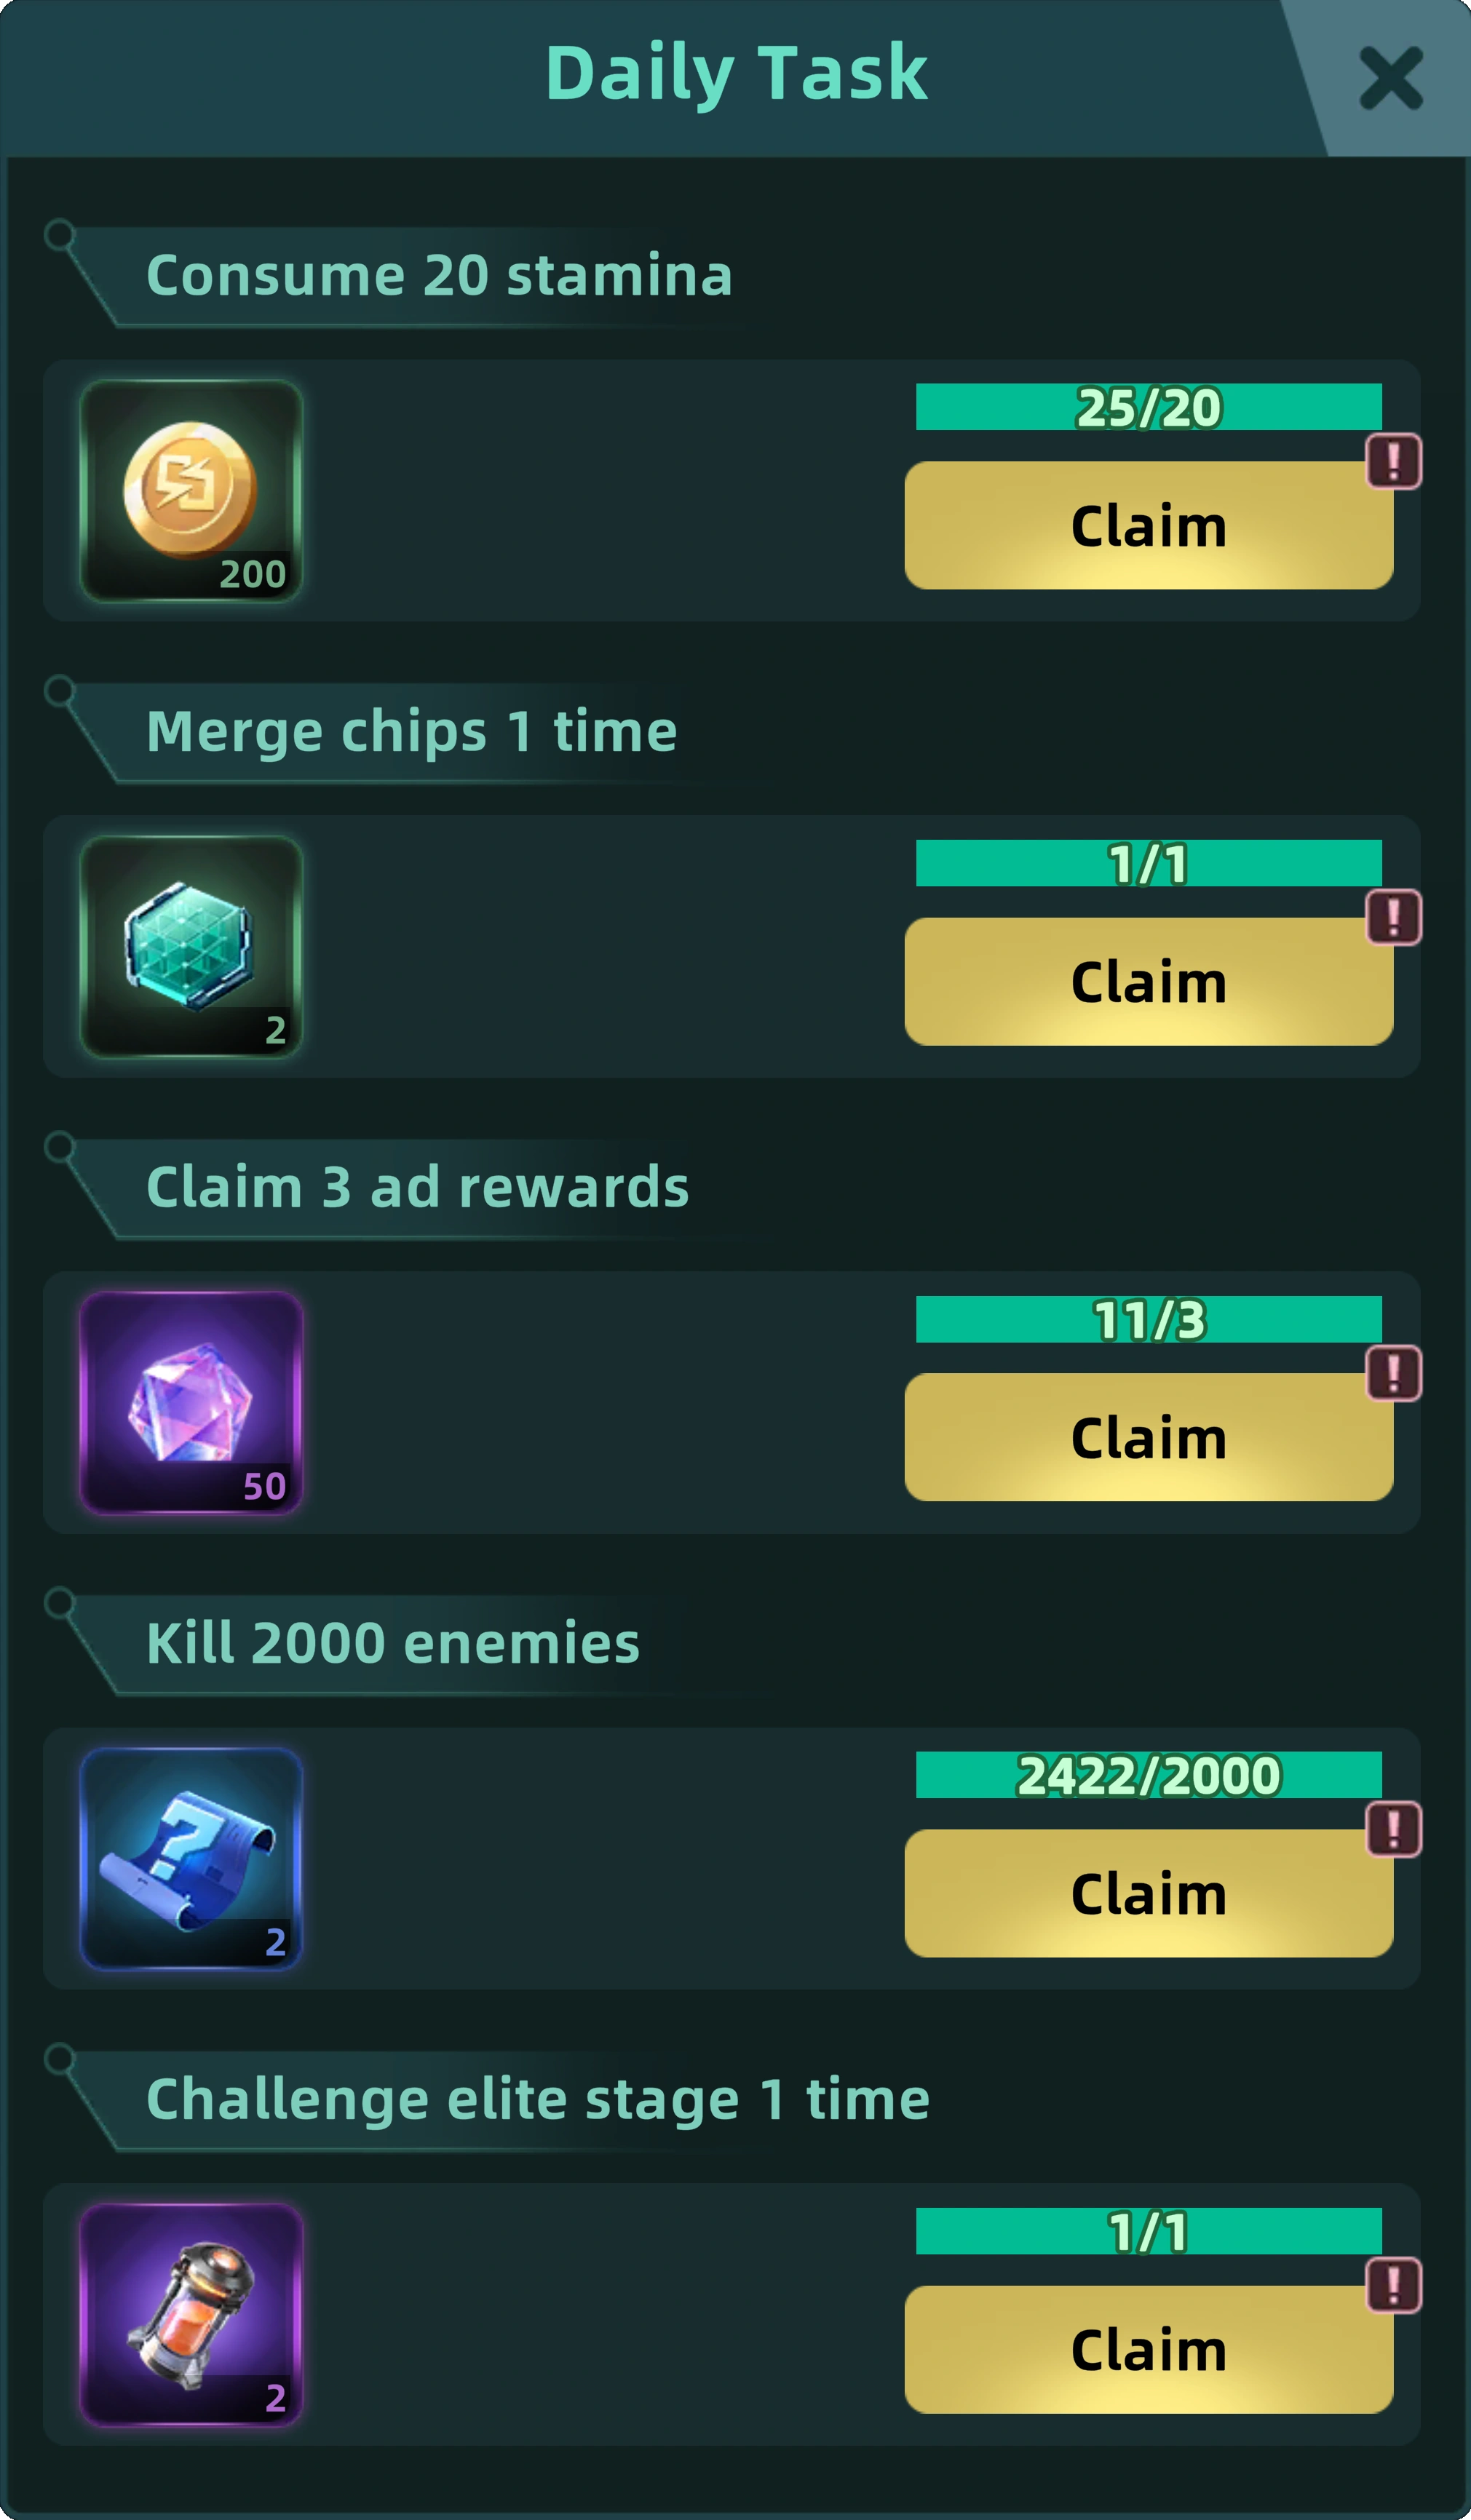The width and height of the screenshot is (1471, 2520).
Task: Claim the Consume 20 stamina reward
Action: [1149, 525]
